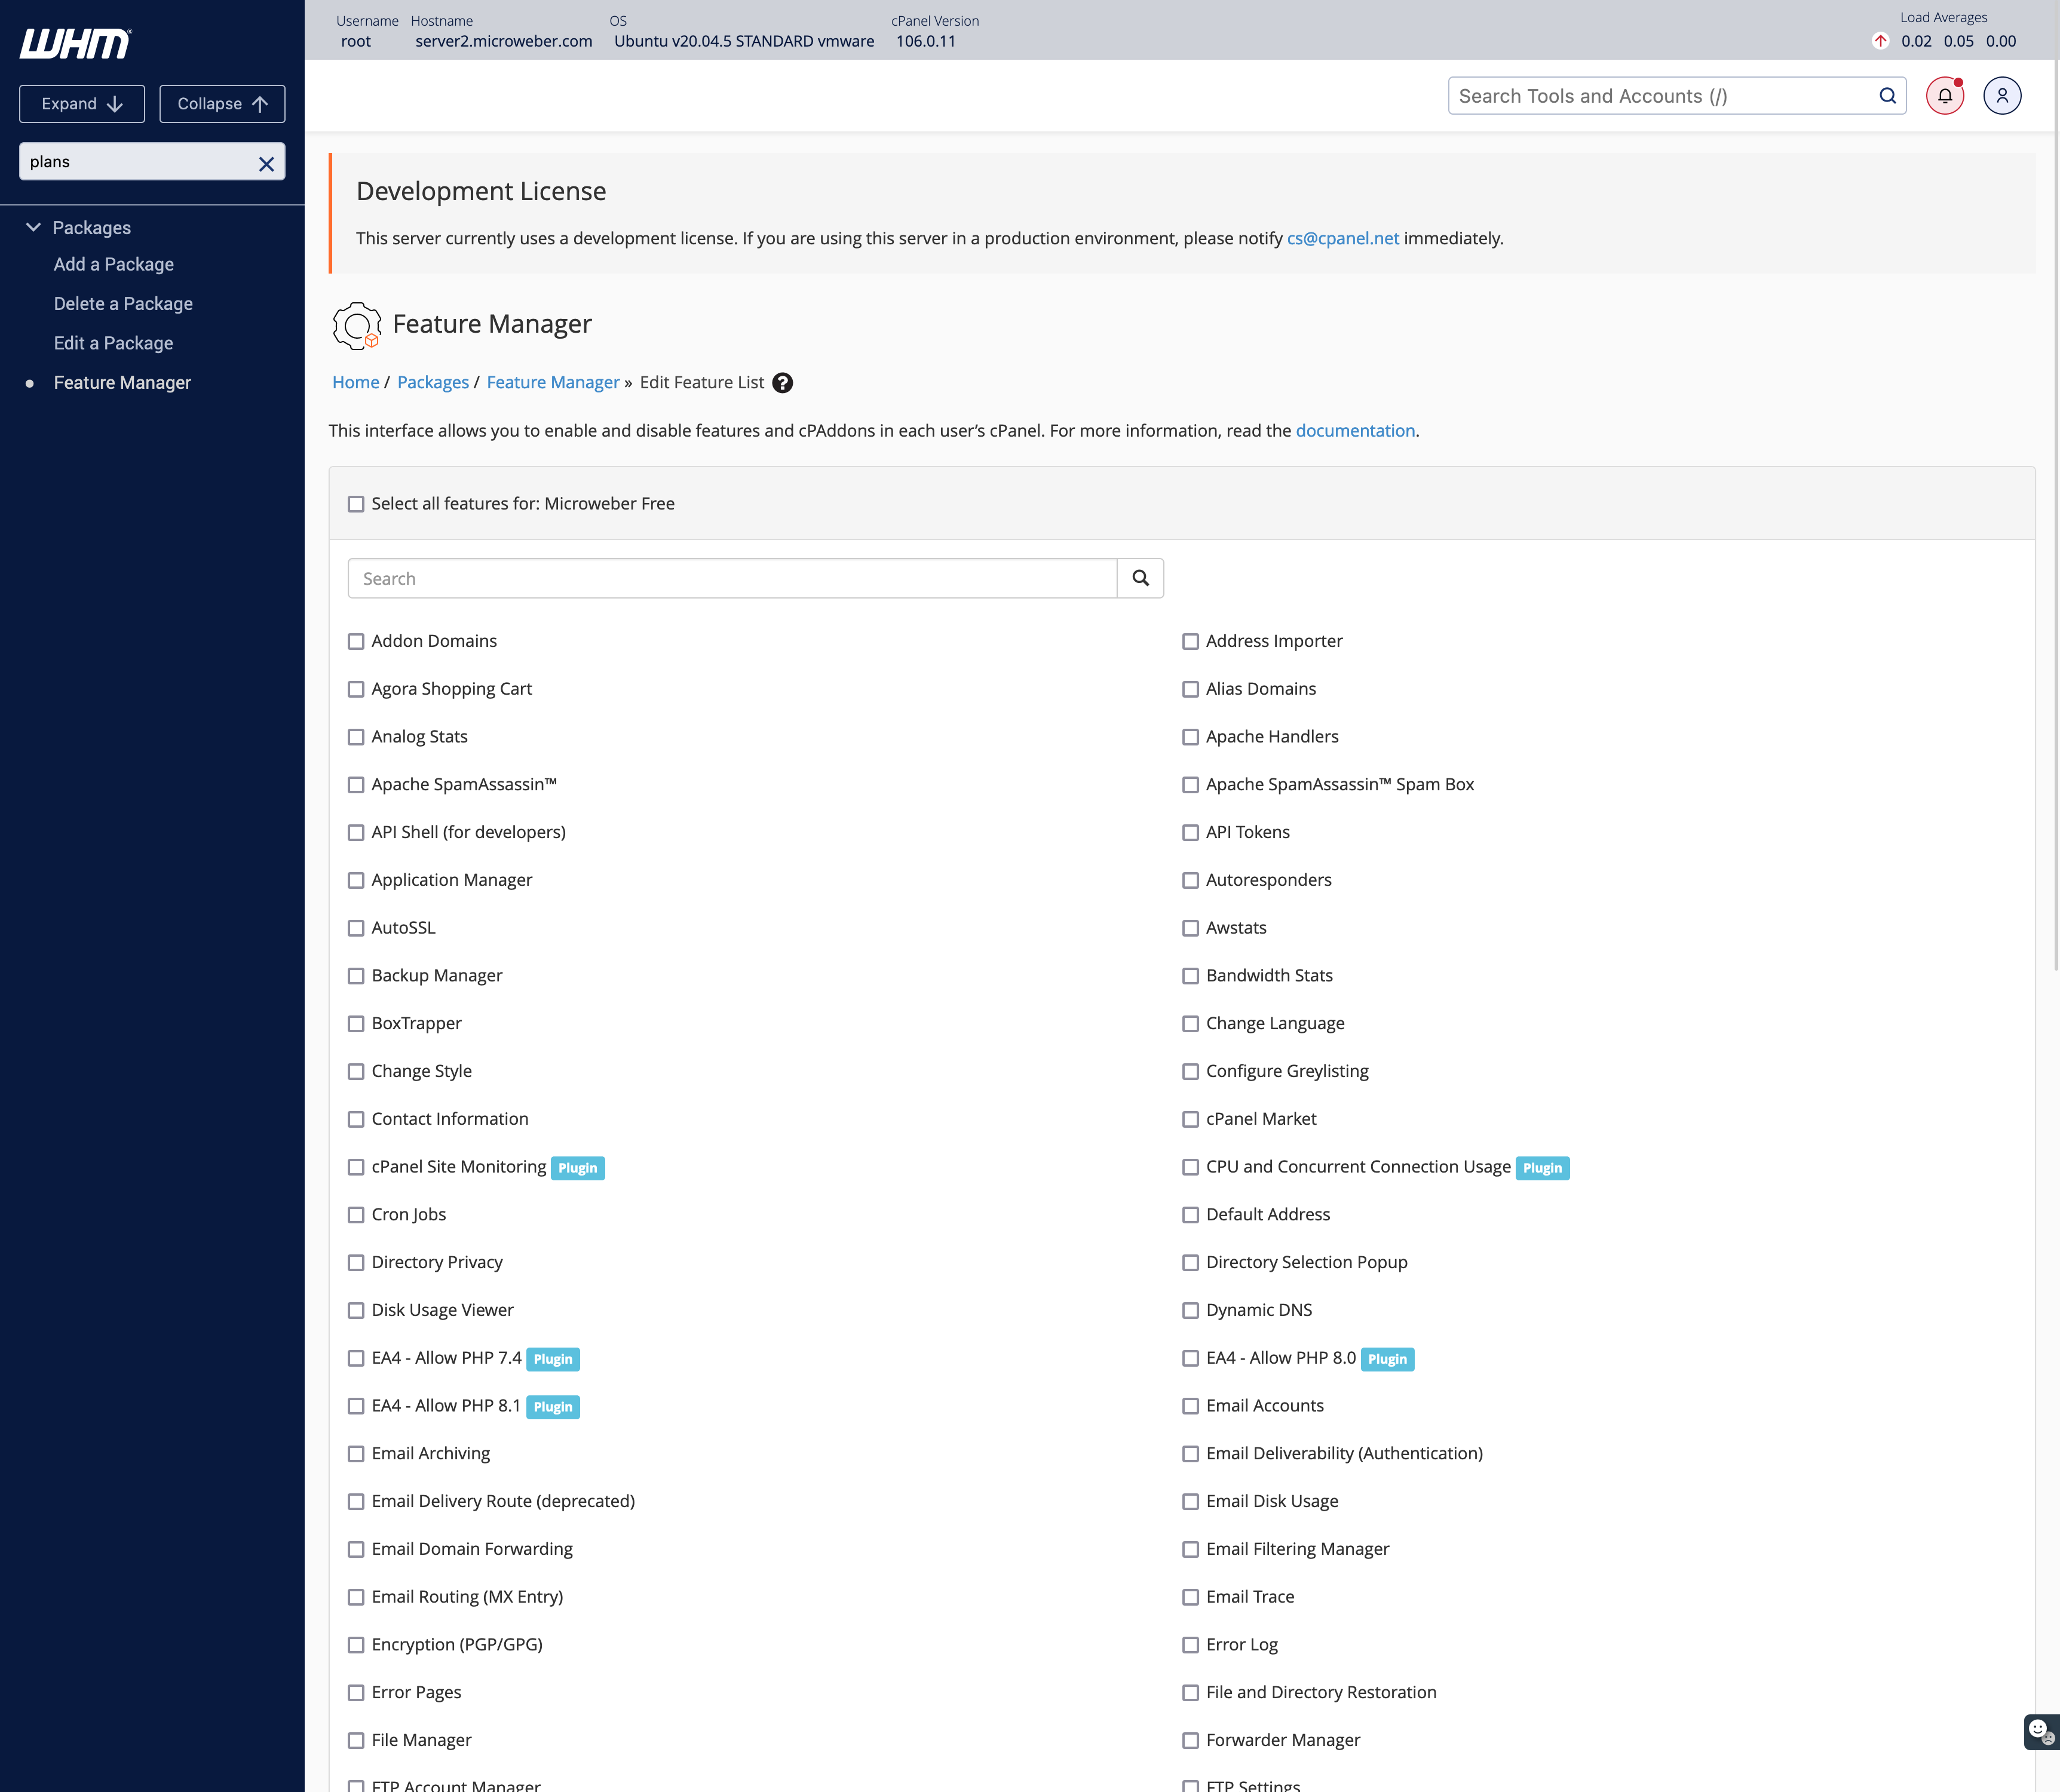The width and height of the screenshot is (2060, 1792).
Task: Open Edit a Package menu item
Action: tap(113, 343)
